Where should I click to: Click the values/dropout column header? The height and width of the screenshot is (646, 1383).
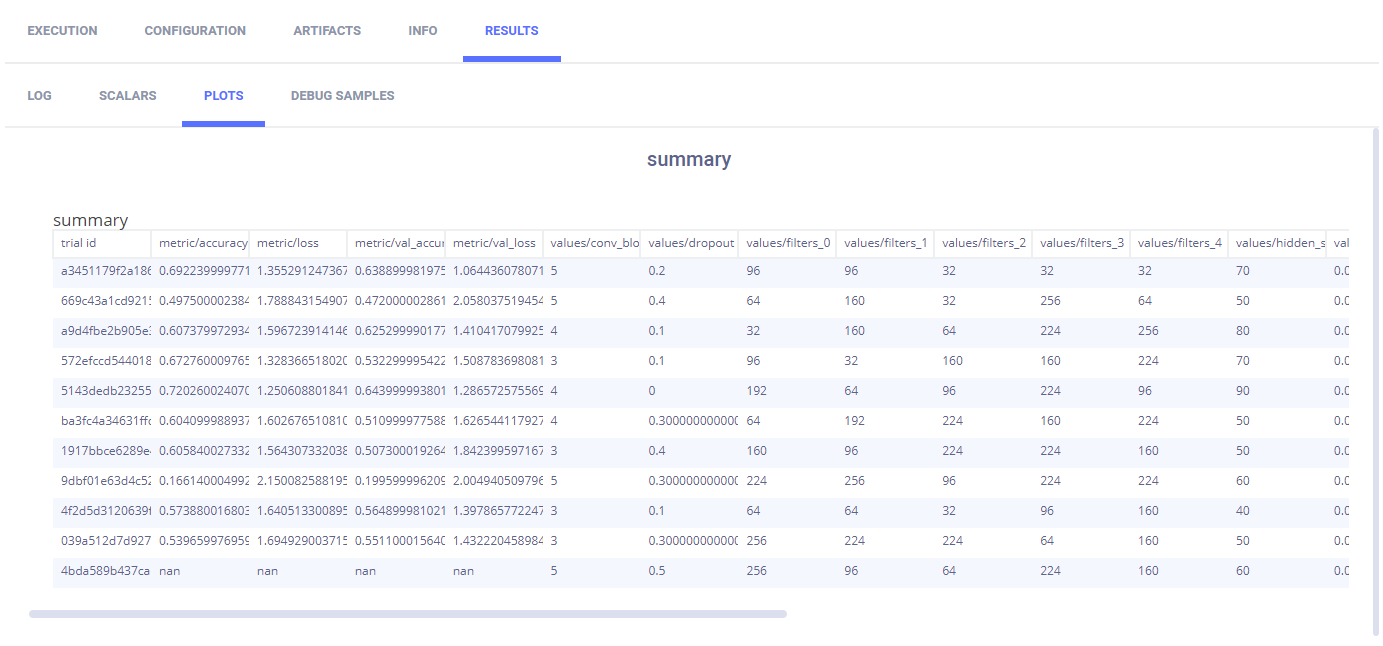point(688,243)
